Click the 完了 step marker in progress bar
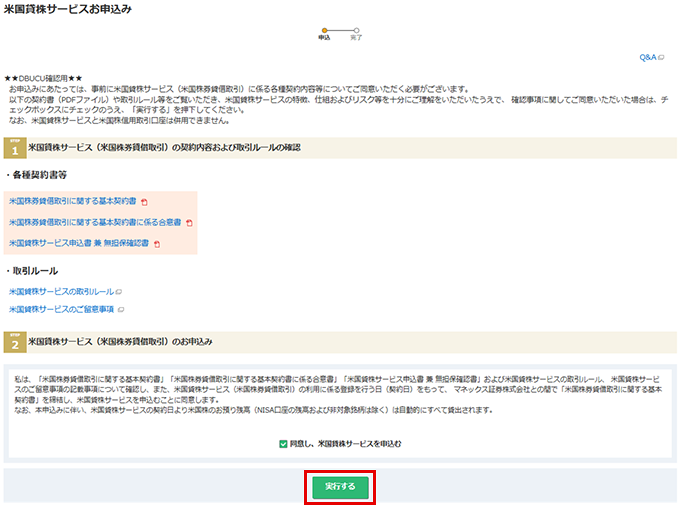Screen dimensions: 680x505 [x=356, y=31]
